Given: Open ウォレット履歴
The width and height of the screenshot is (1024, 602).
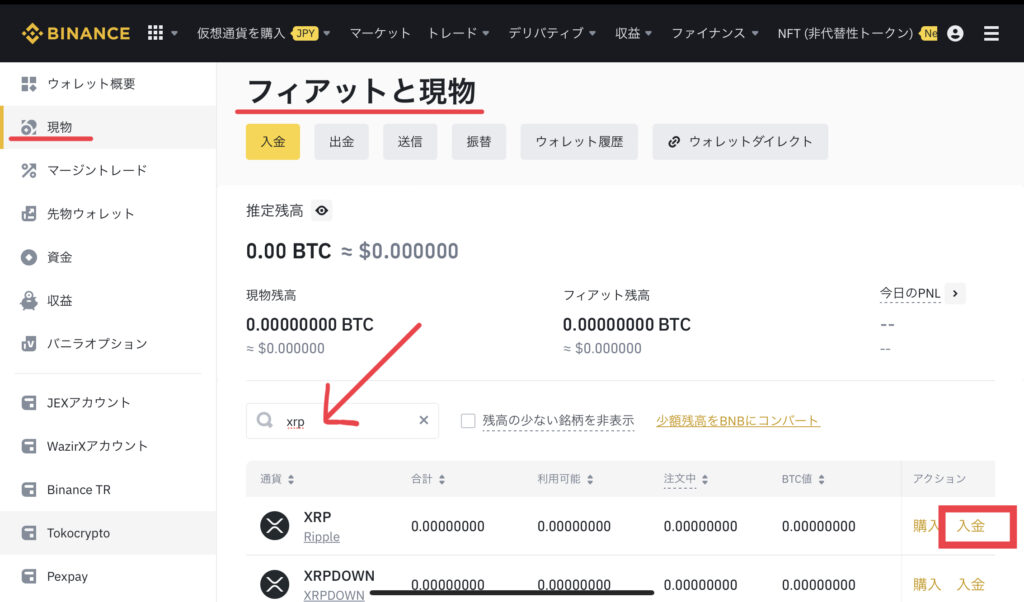Looking at the screenshot, I should point(579,142).
